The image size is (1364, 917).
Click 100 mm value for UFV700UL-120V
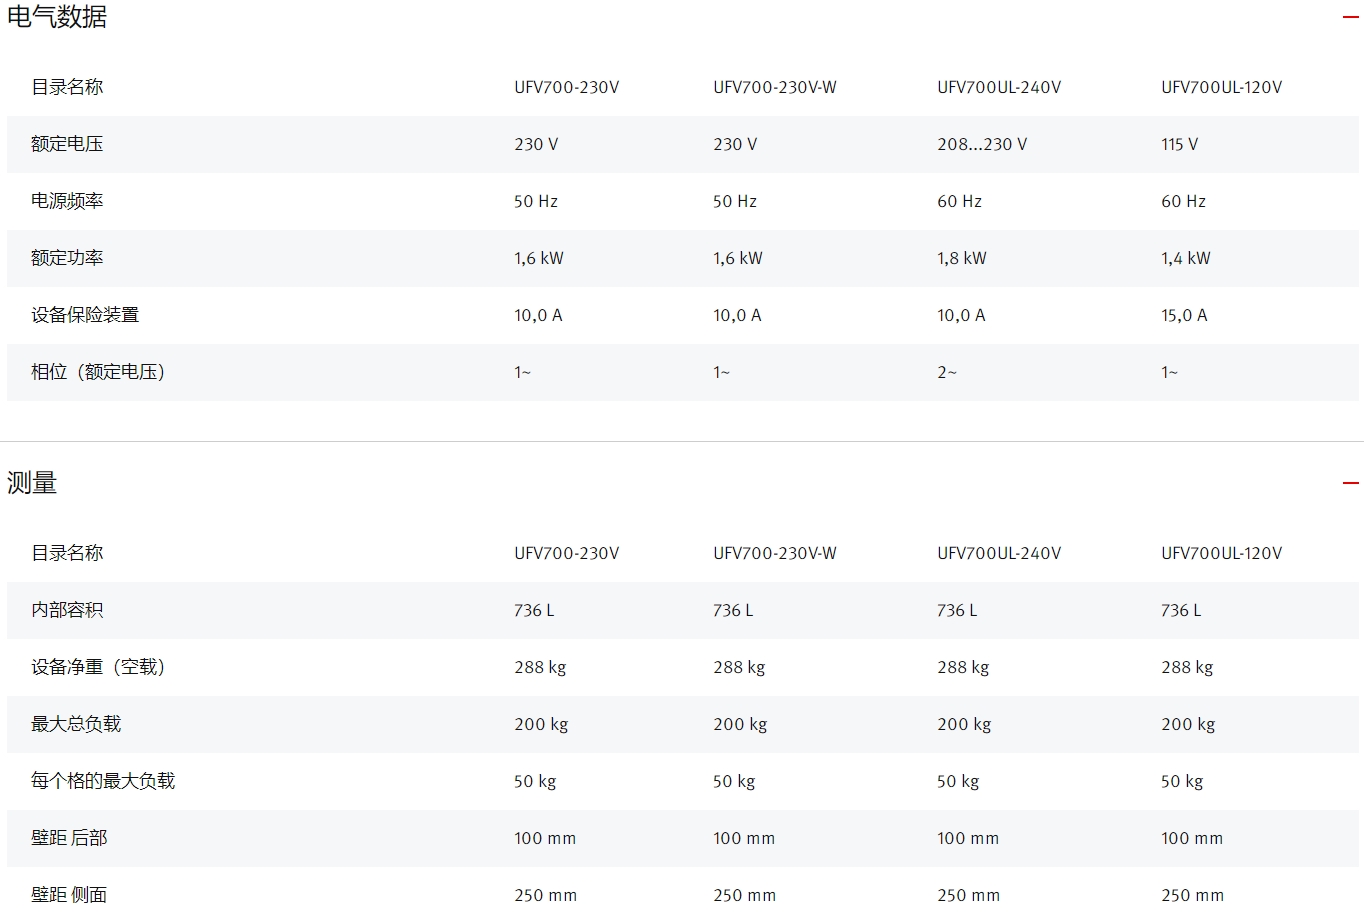1192,838
